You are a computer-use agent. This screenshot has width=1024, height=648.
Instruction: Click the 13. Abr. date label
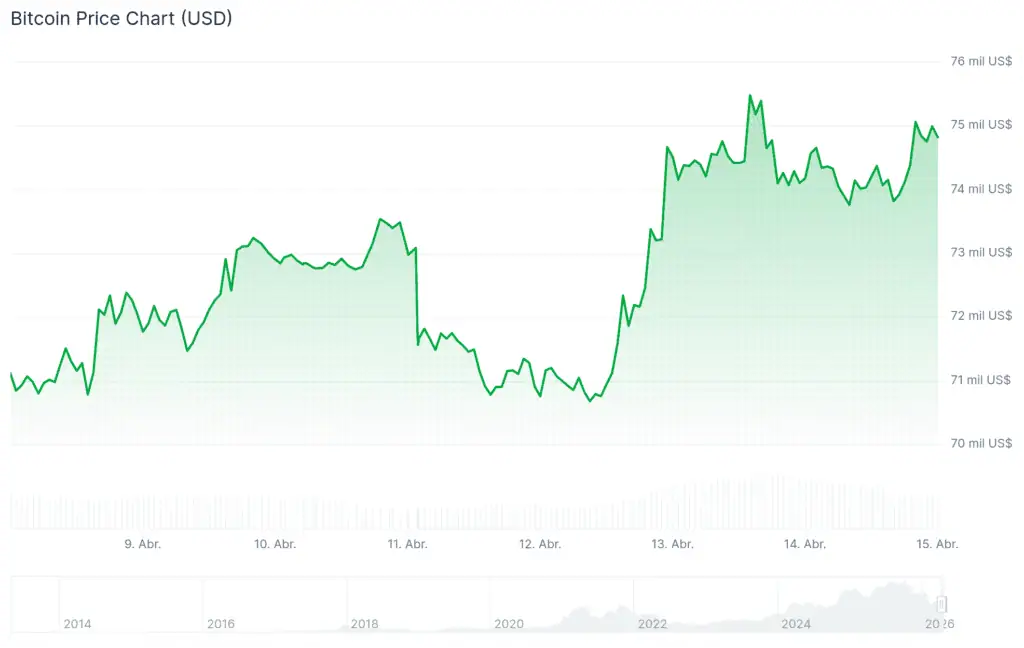click(673, 544)
